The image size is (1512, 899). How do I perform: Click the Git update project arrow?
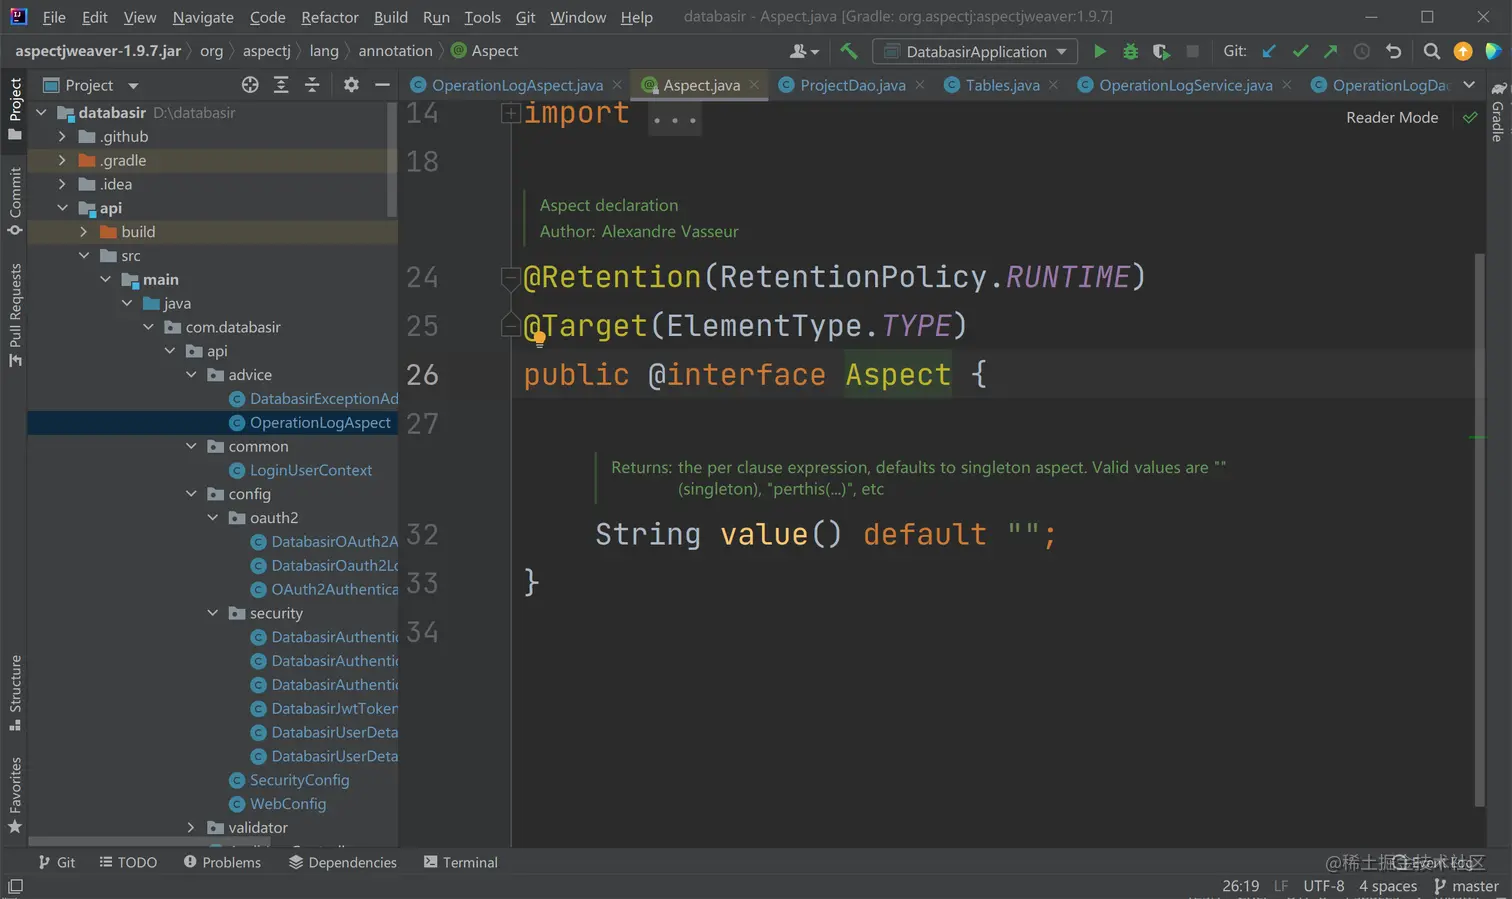click(x=1269, y=51)
